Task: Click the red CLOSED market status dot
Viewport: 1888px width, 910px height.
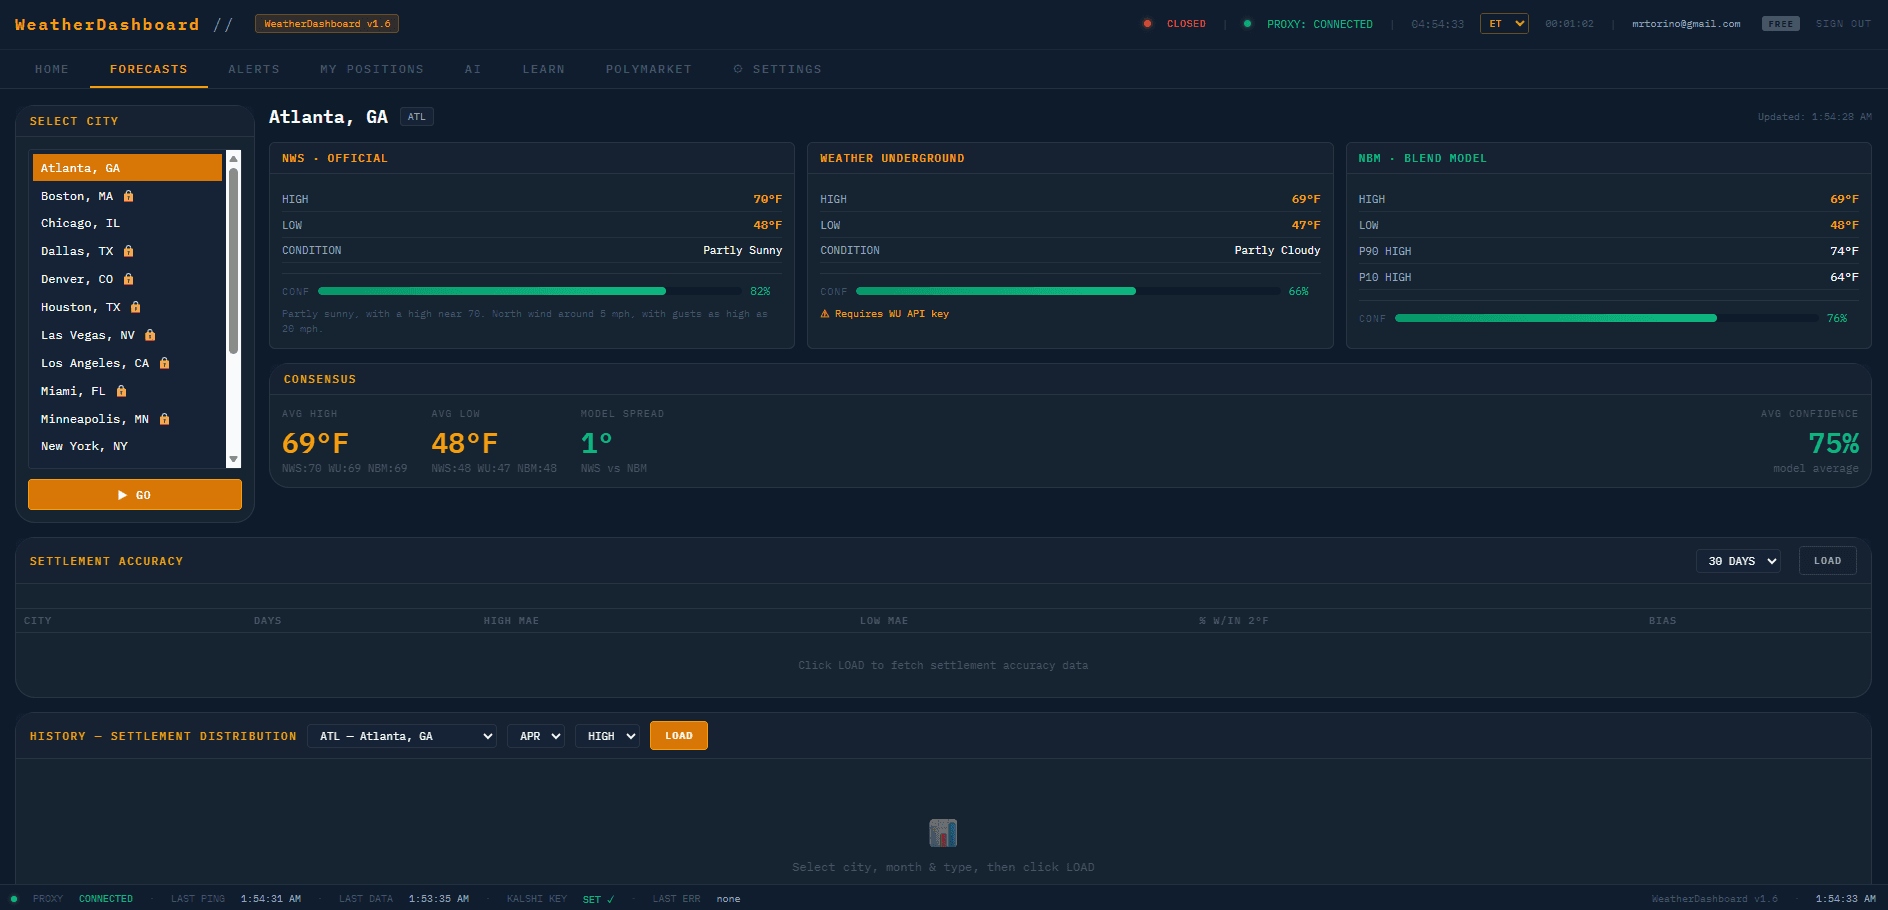Action: click(x=1147, y=22)
